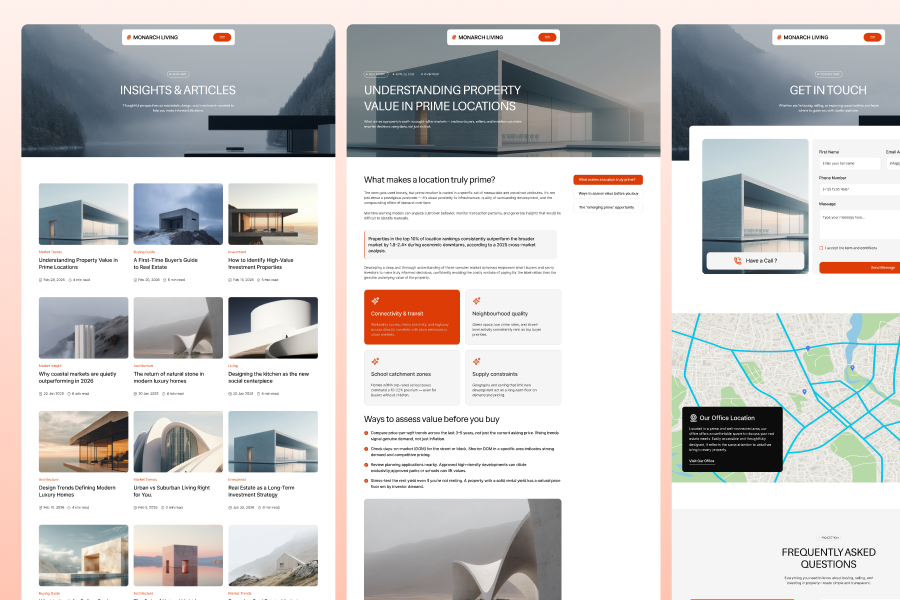Viewport: 900px width, 600px height.
Task: Select 'Ways to assess value before you buy' contents item
Action: [608, 193]
